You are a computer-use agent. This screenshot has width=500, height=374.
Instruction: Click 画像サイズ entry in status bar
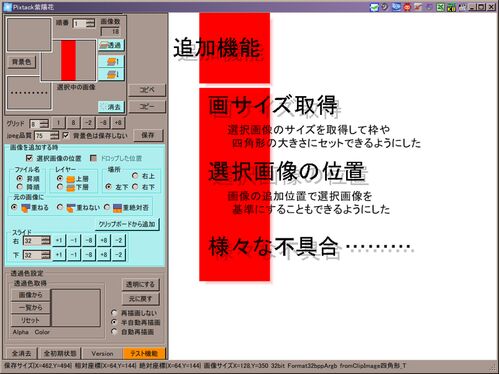[x=236, y=366]
